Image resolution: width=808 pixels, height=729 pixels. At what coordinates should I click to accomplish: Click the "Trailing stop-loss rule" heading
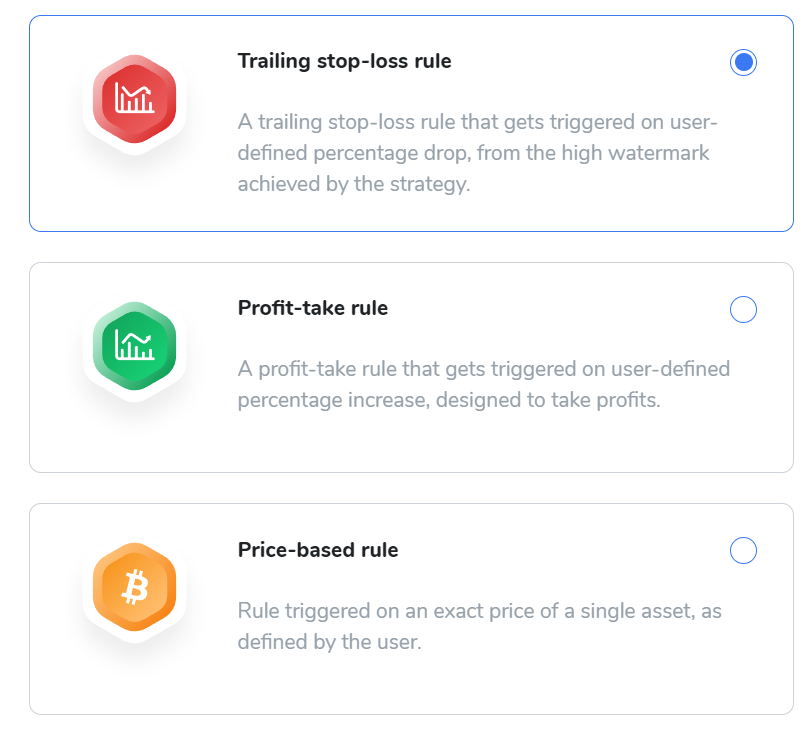(344, 61)
